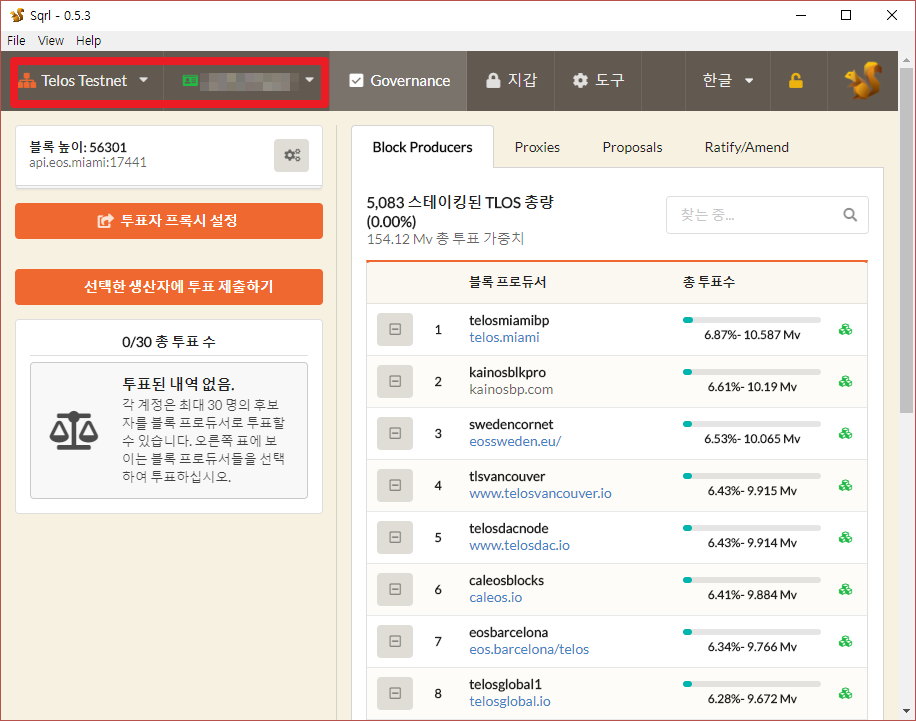Open the caleos.io link
The image size is (916, 721).
pos(495,598)
